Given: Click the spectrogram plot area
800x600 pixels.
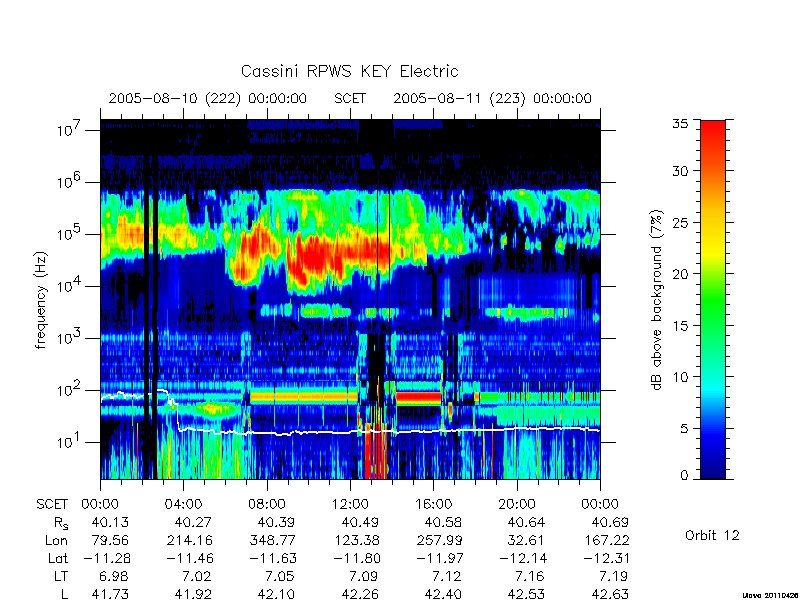Looking at the screenshot, I should (350, 299).
